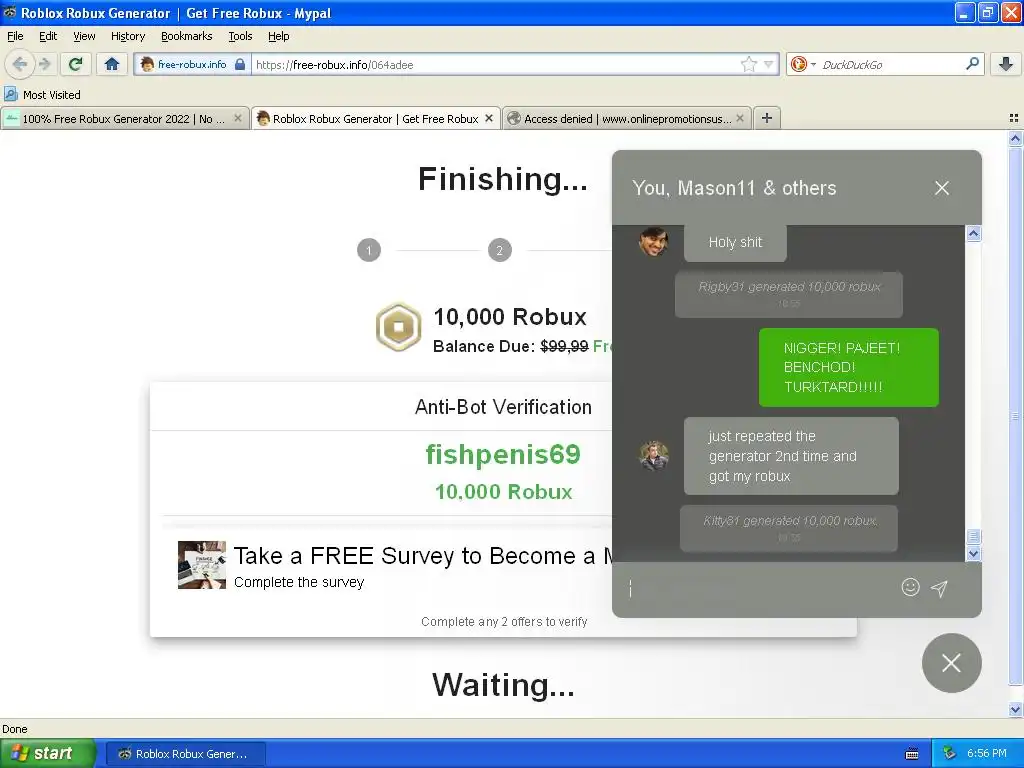Open the Edit menu
This screenshot has width=1024, height=768.
tap(48, 36)
